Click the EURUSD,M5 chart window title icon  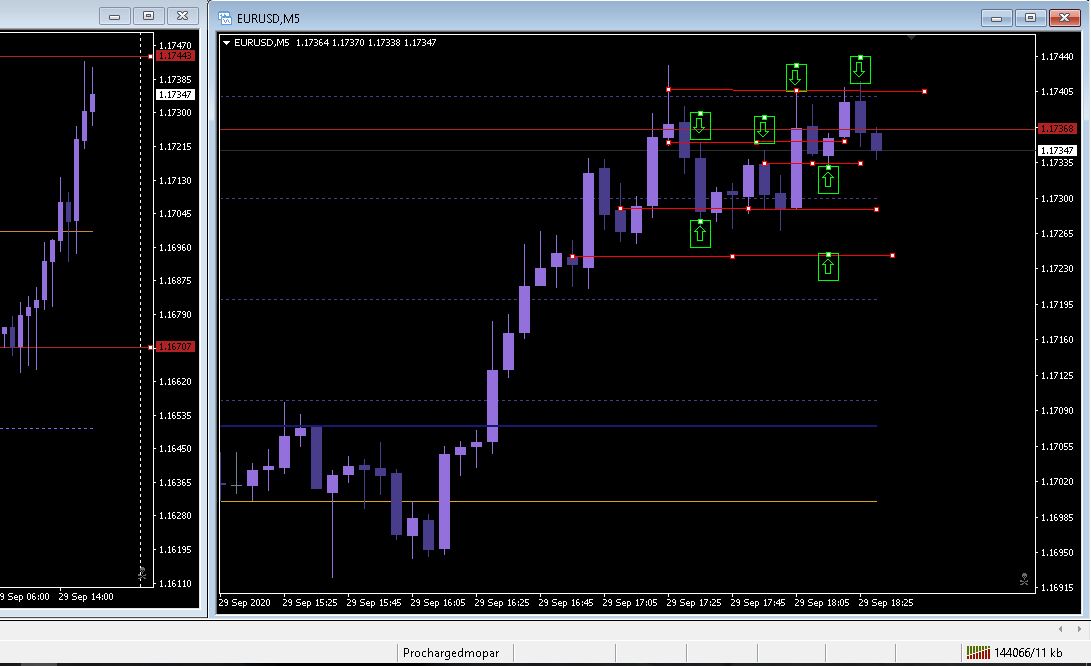(x=225, y=18)
